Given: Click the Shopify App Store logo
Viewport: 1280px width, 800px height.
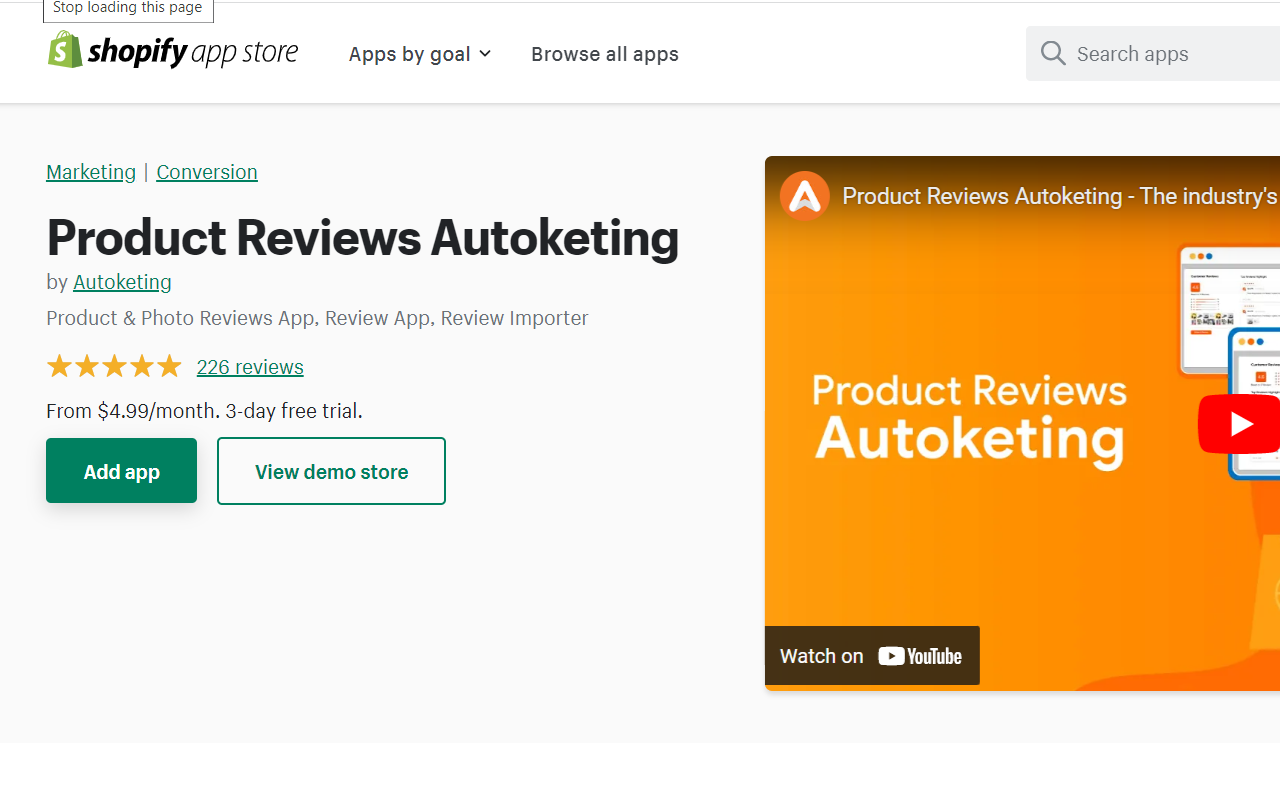Looking at the screenshot, I should (x=172, y=52).
